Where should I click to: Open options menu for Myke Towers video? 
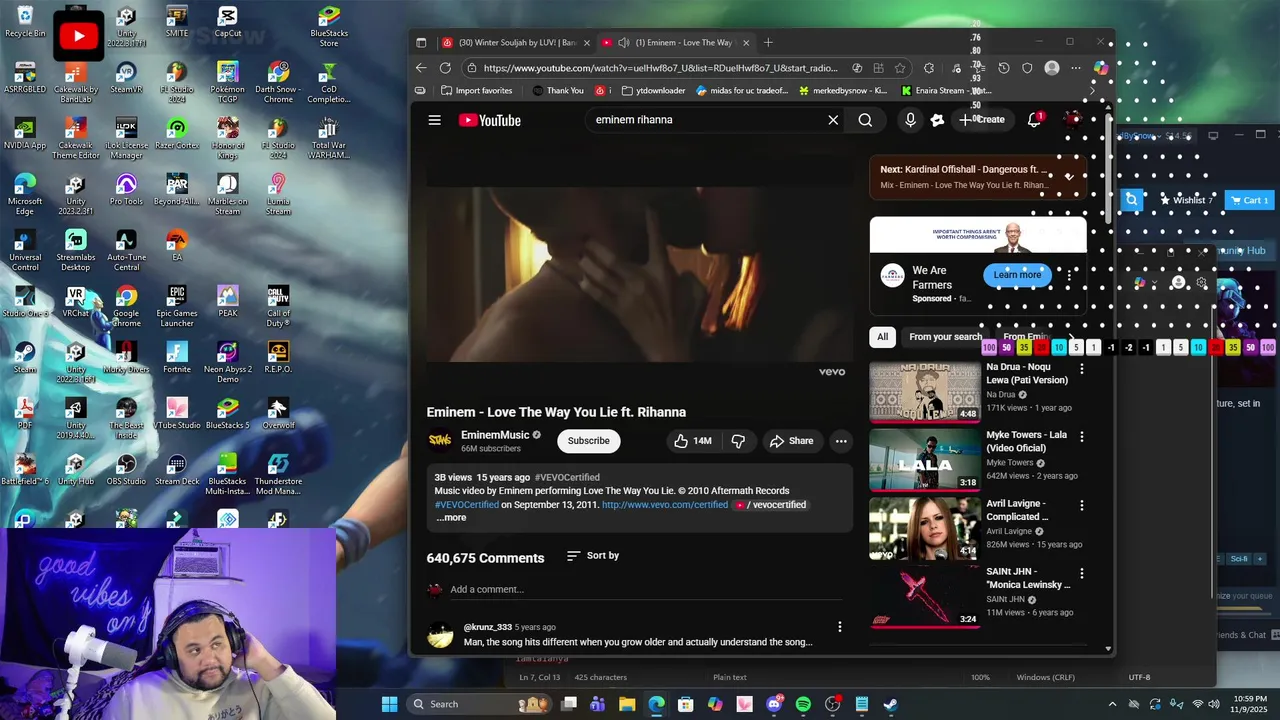click(x=1081, y=437)
